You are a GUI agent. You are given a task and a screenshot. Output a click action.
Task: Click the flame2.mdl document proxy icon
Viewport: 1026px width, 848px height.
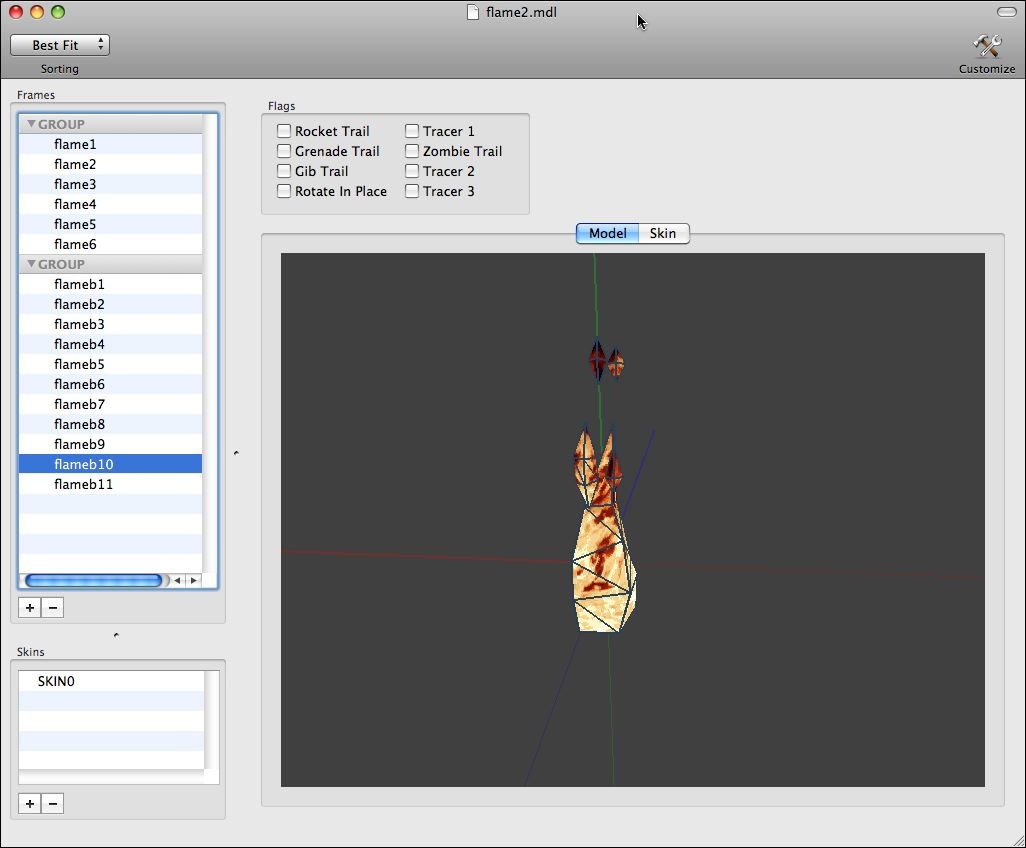pyautogui.click(x=474, y=12)
